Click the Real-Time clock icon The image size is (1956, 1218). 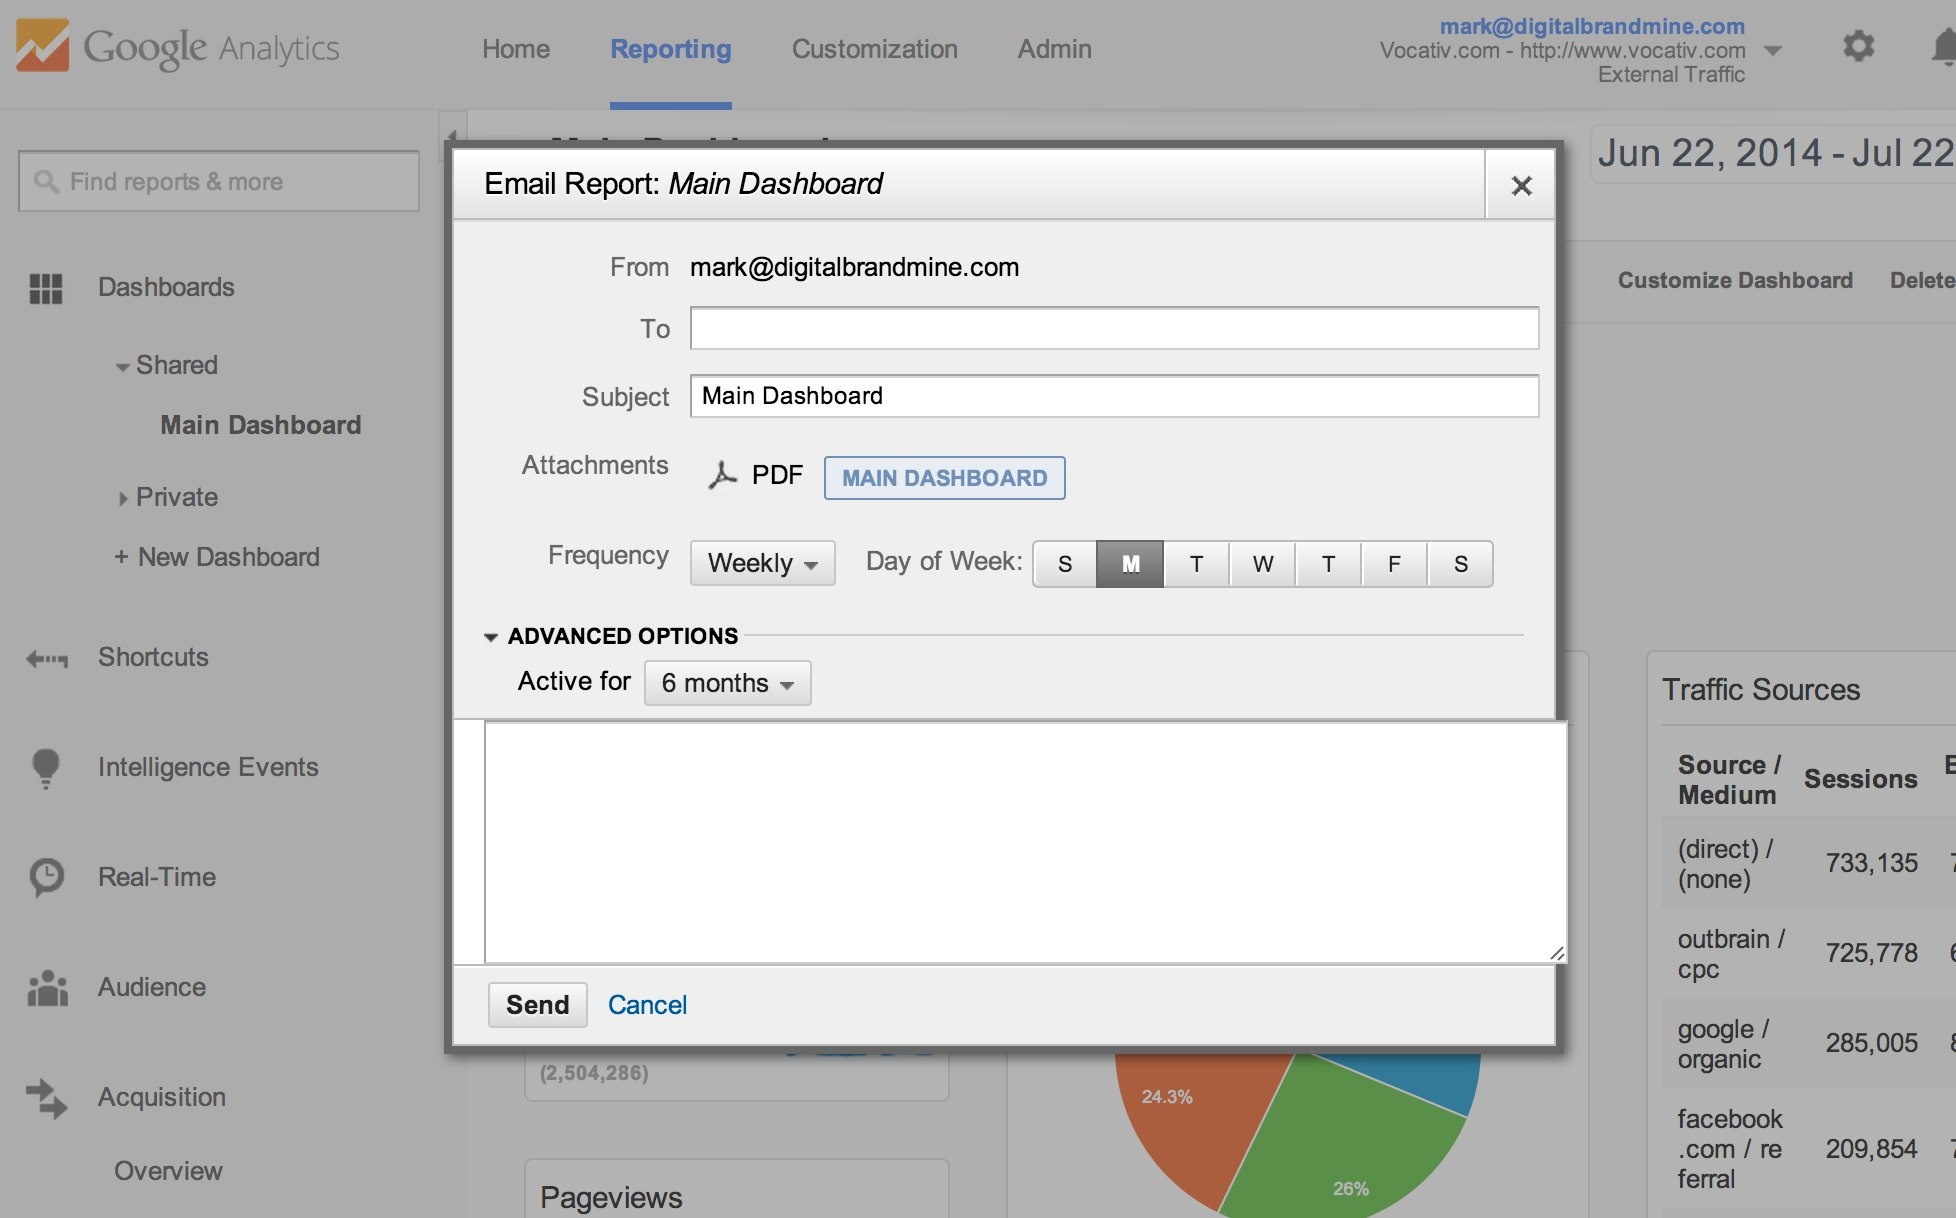click(x=46, y=877)
